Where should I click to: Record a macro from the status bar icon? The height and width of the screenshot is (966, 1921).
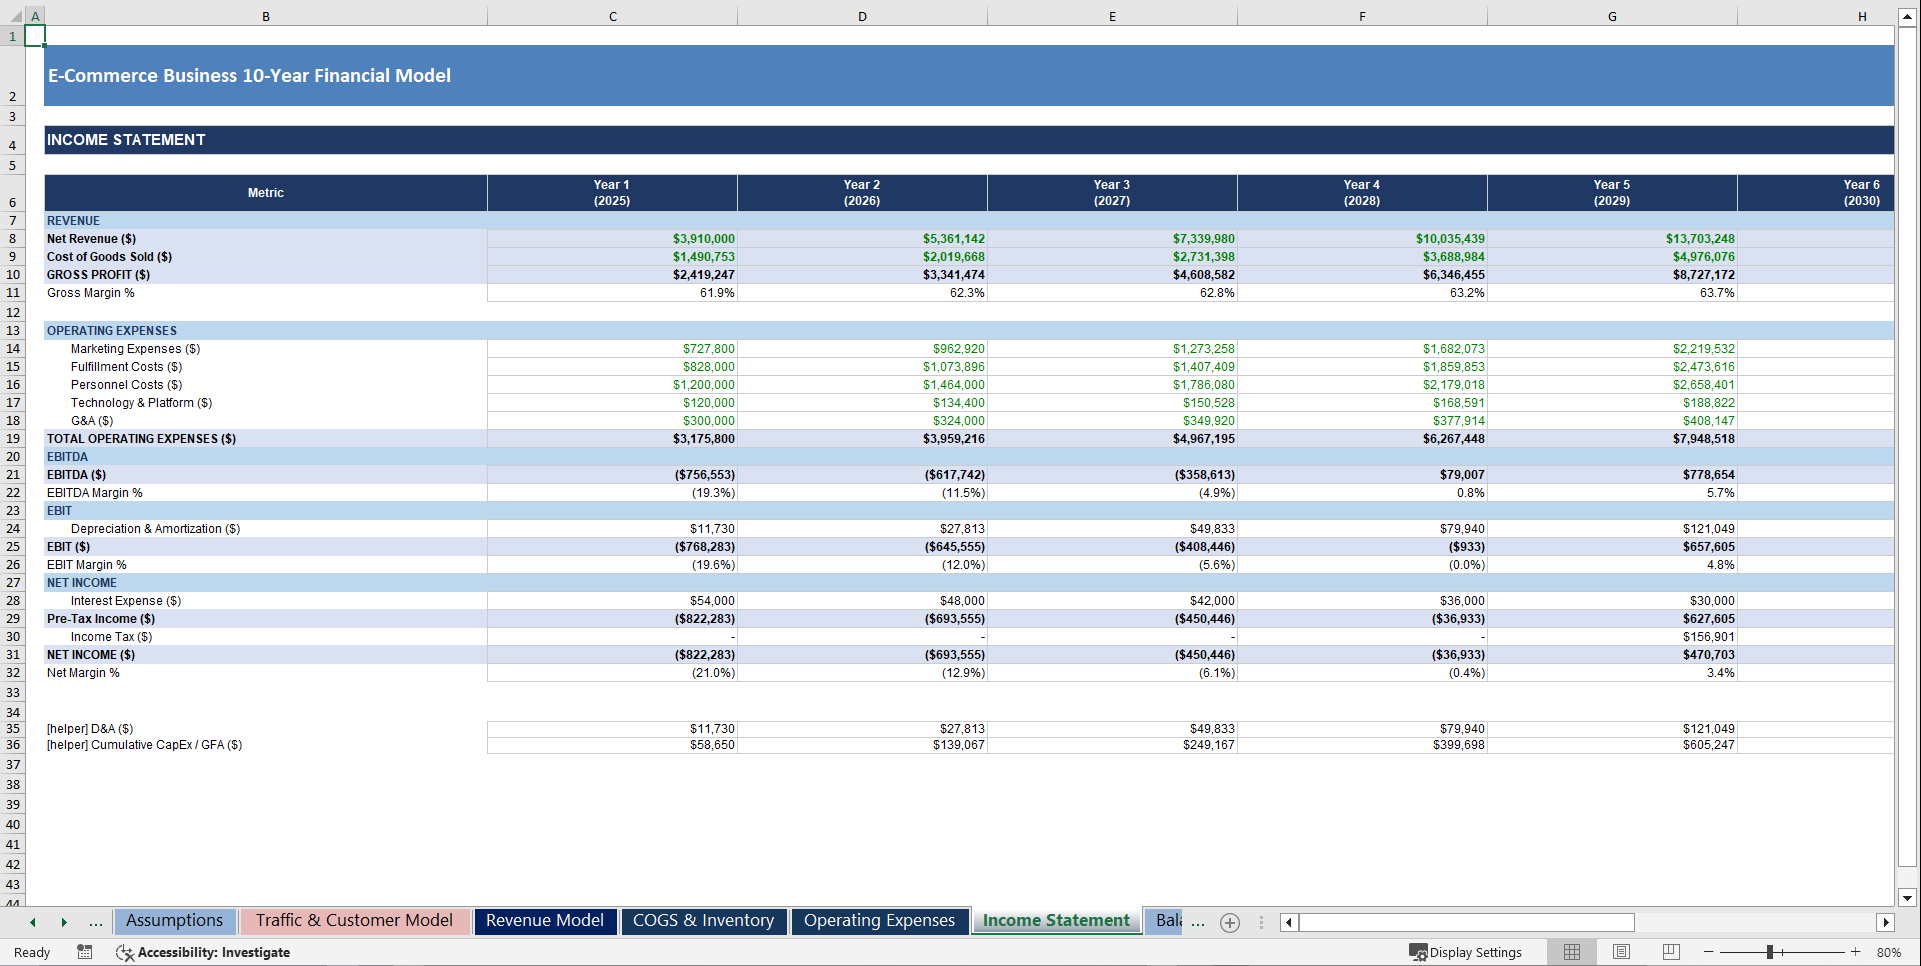[85, 952]
